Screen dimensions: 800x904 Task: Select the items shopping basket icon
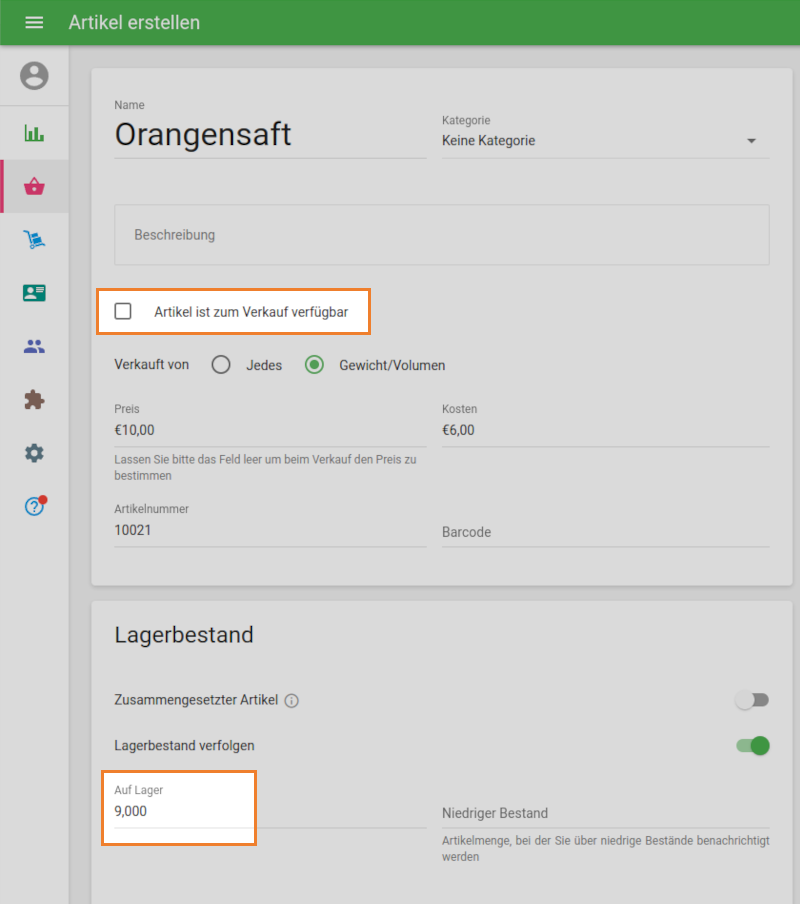(x=34, y=187)
